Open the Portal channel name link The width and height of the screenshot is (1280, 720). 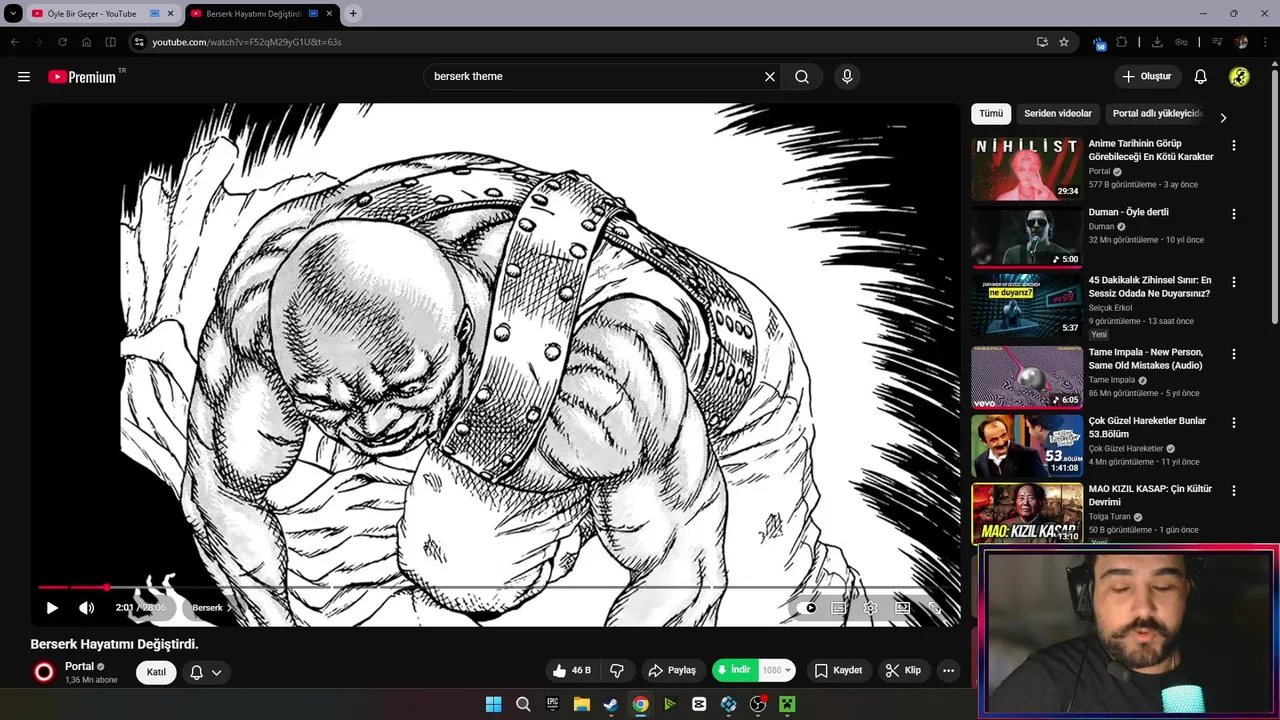click(79, 666)
